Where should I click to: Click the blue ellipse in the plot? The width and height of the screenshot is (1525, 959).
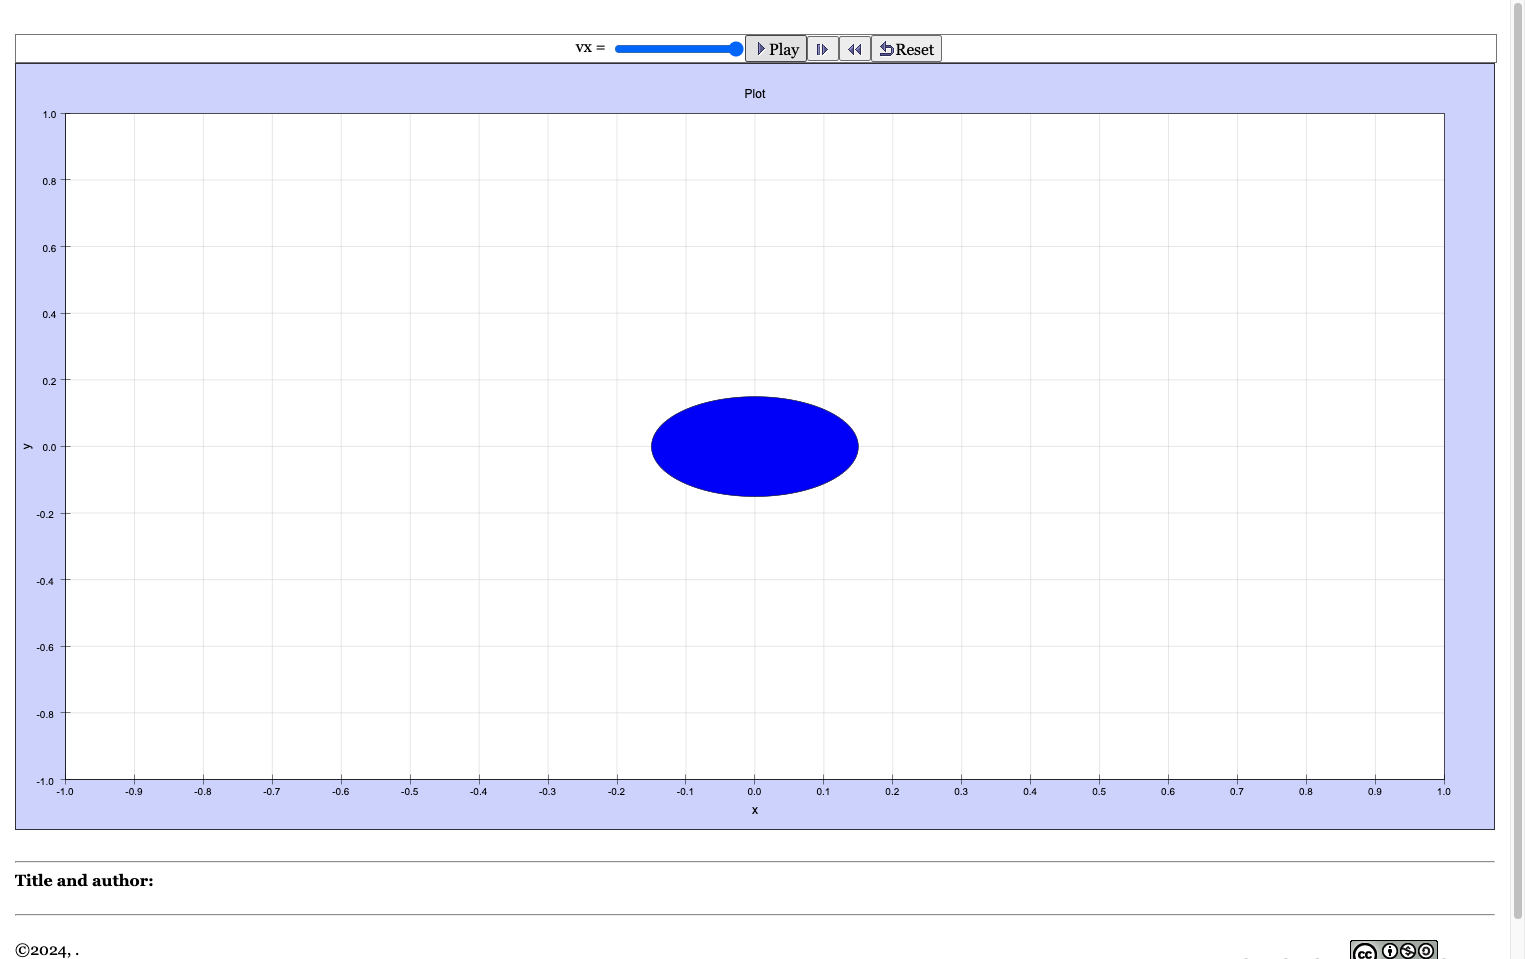(755, 447)
